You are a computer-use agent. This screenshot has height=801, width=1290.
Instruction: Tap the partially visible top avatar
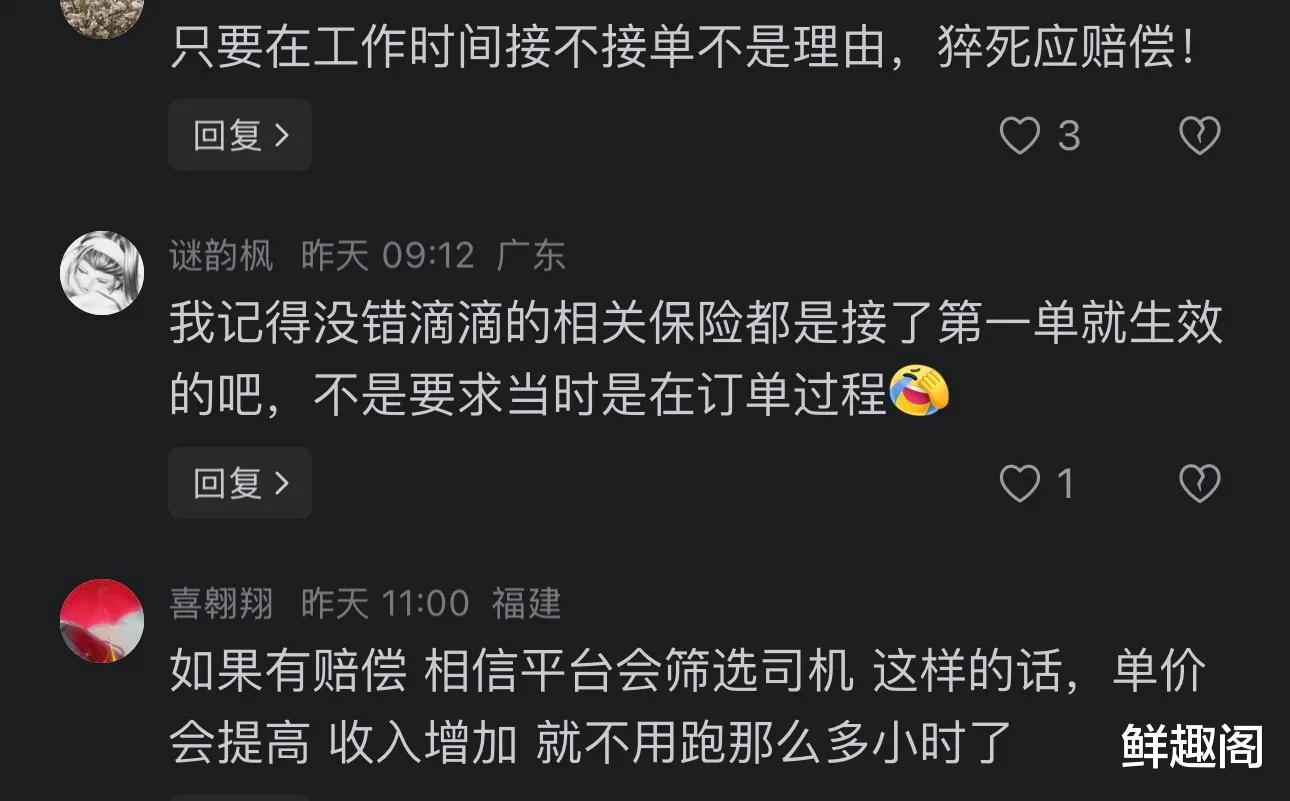pos(102,15)
